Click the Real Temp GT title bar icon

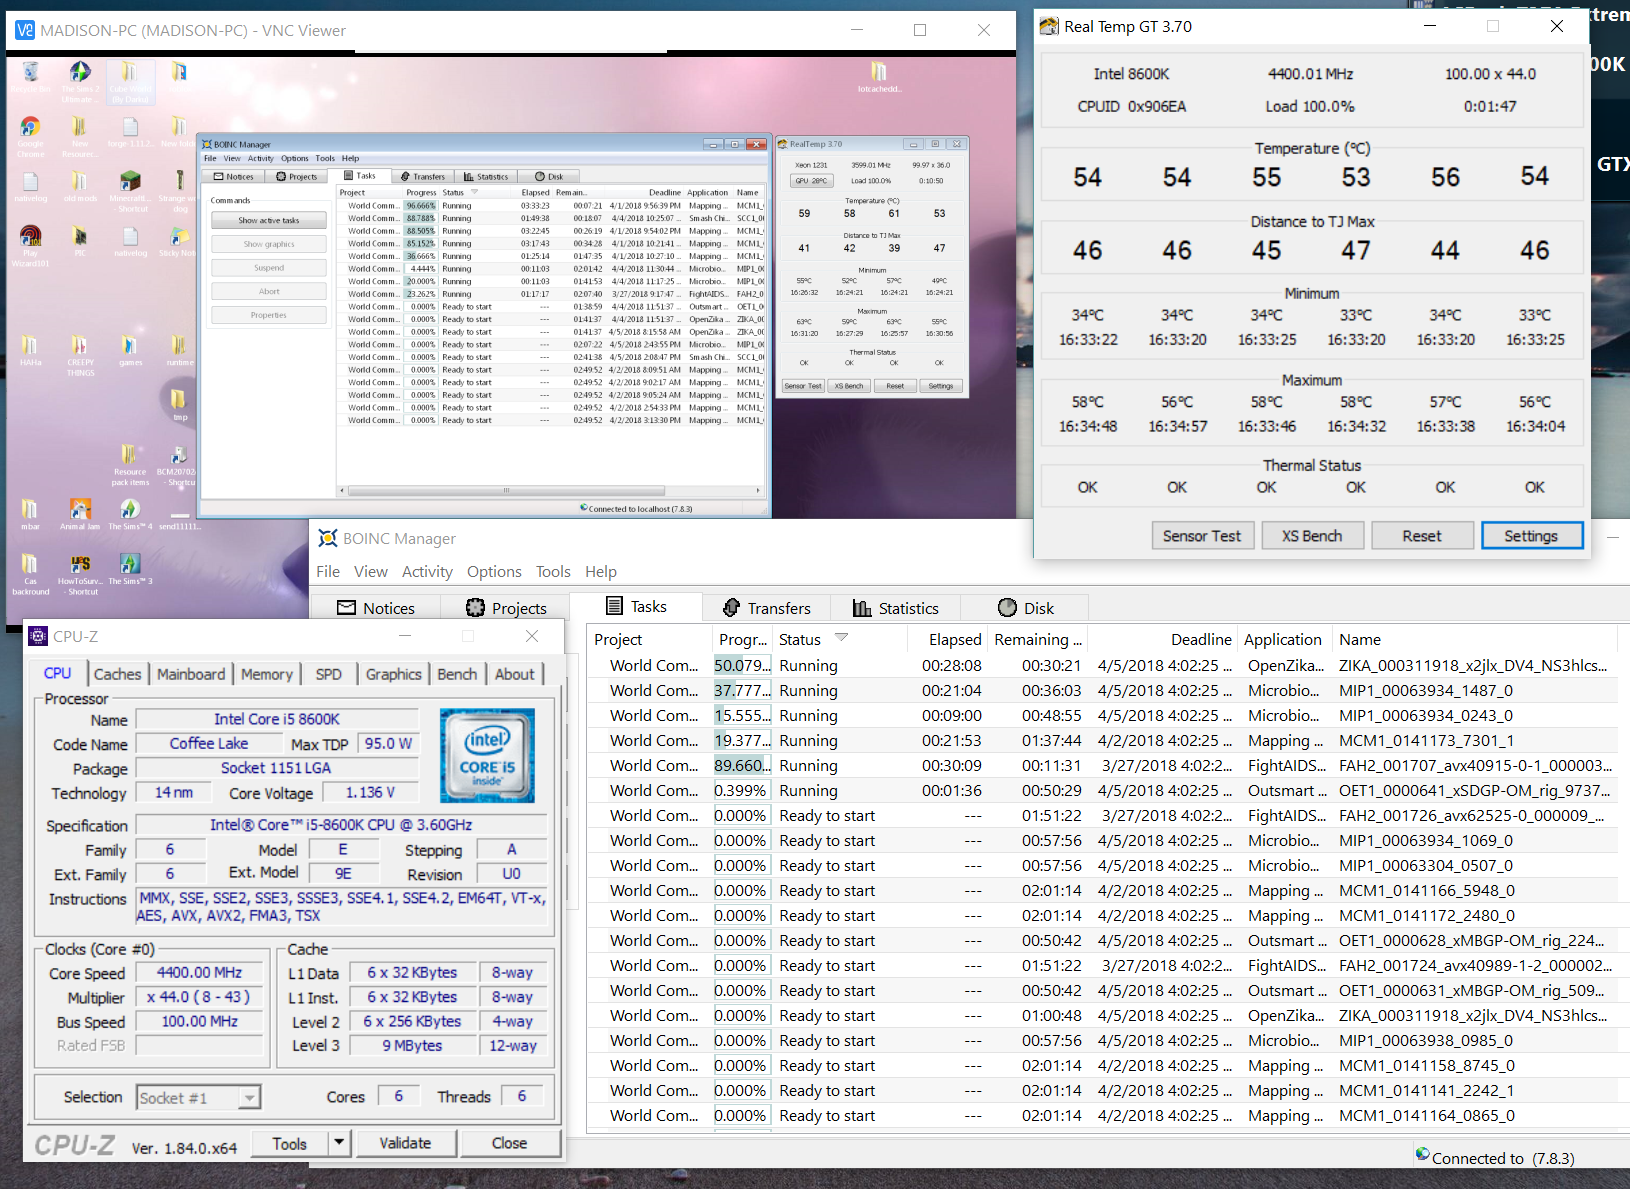(1049, 26)
